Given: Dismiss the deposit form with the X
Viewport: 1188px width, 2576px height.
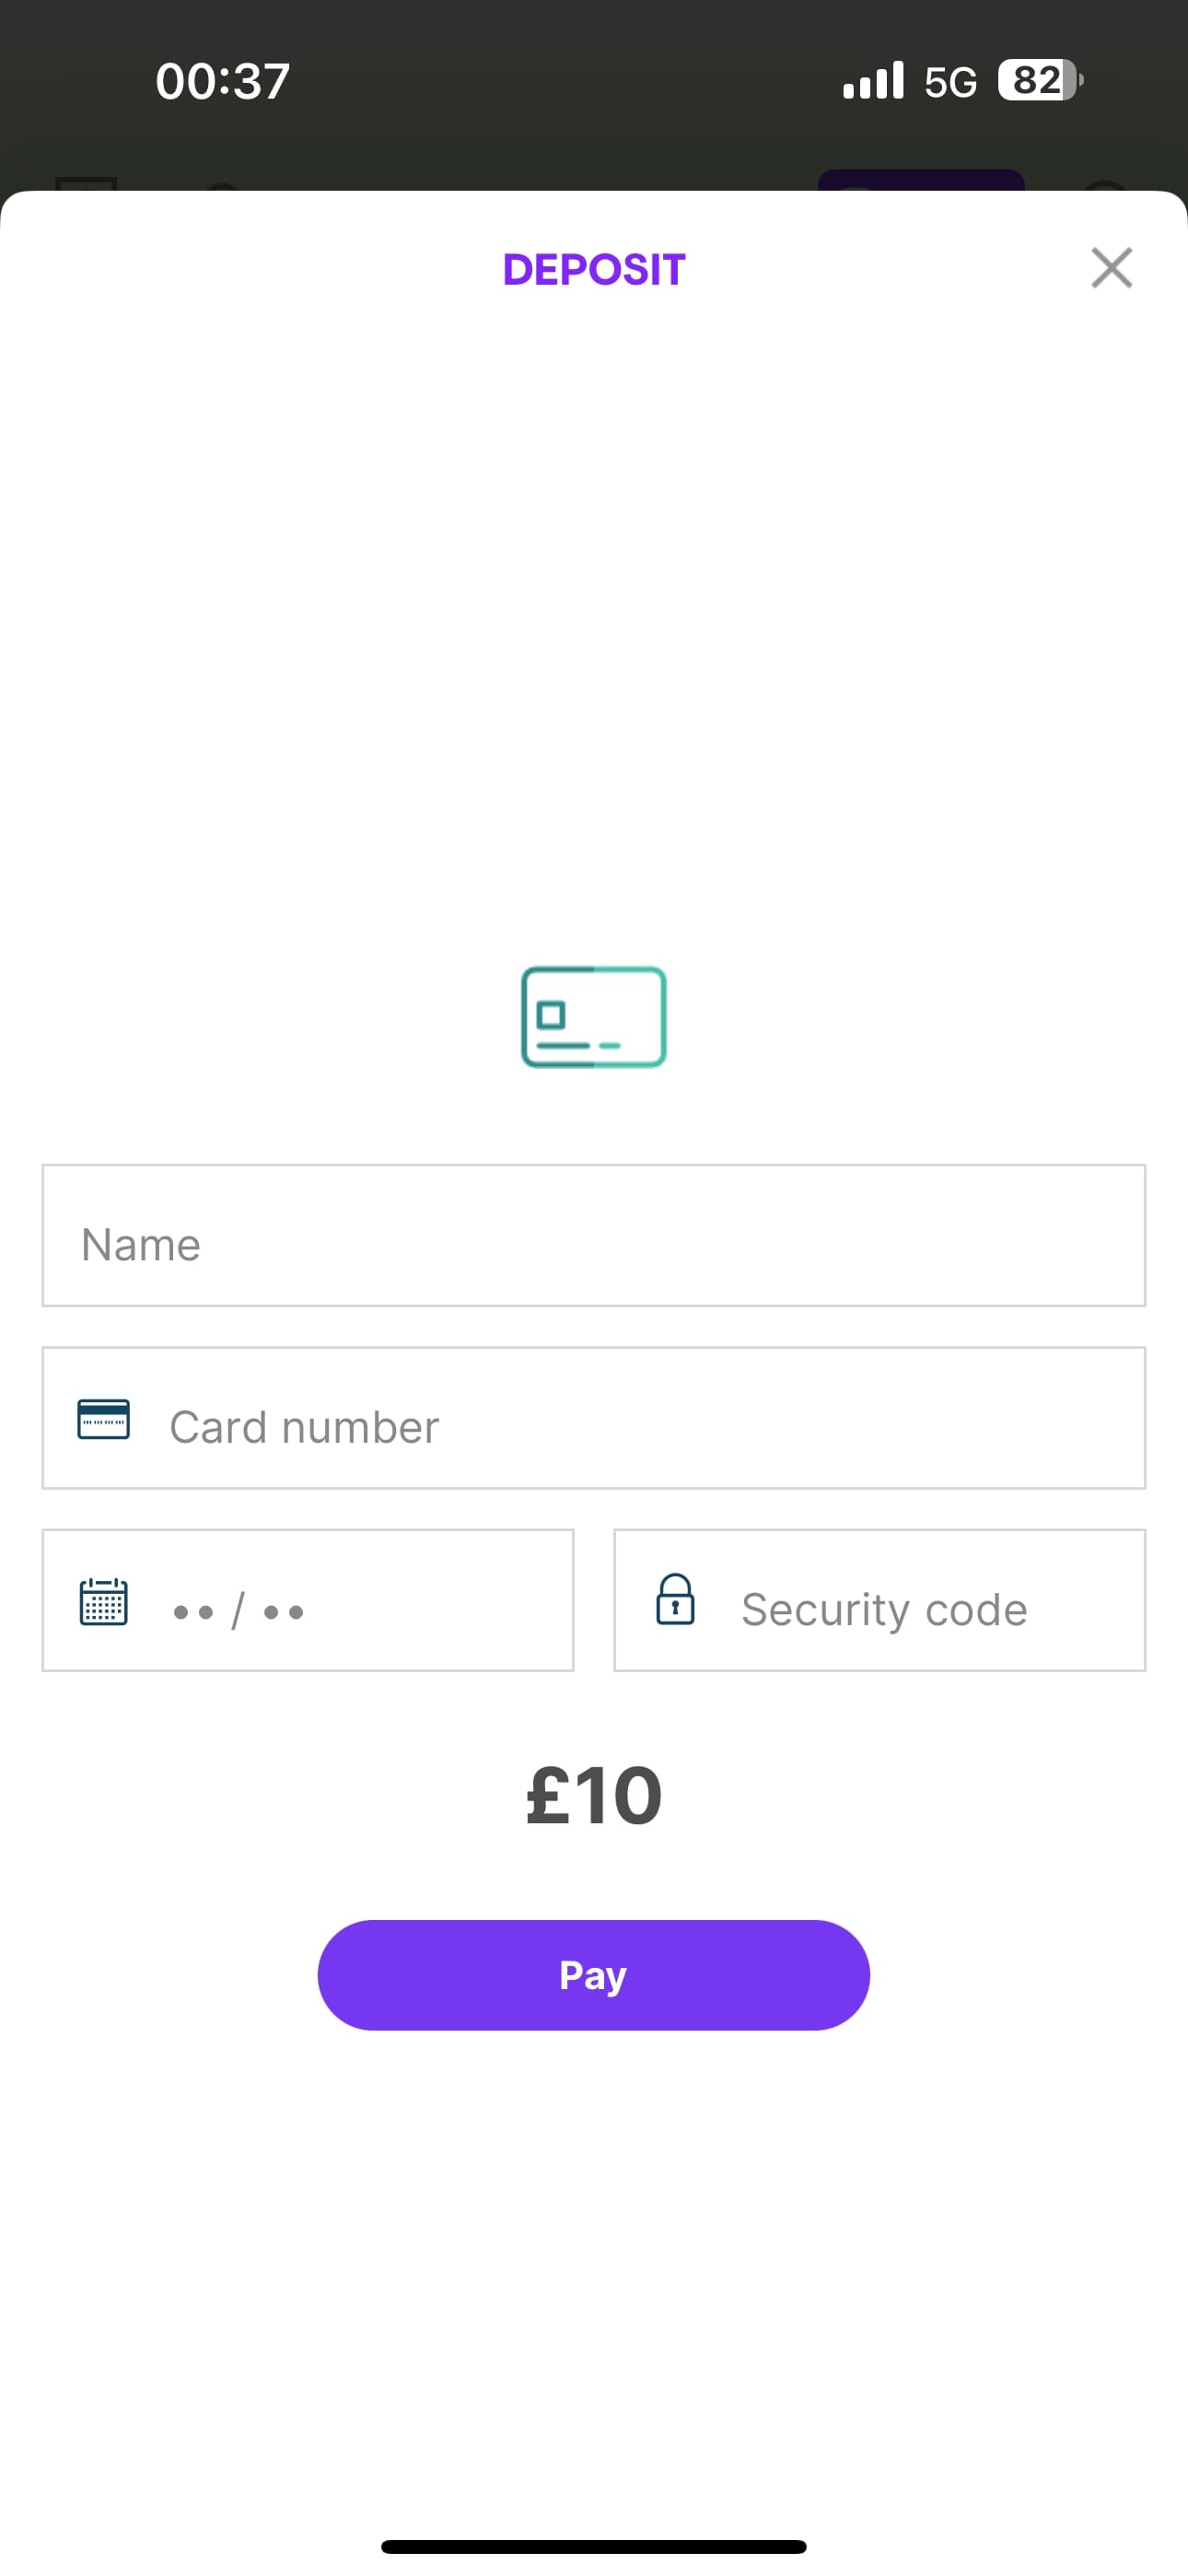Looking at the screenshot, I should tap(1111, 267).
